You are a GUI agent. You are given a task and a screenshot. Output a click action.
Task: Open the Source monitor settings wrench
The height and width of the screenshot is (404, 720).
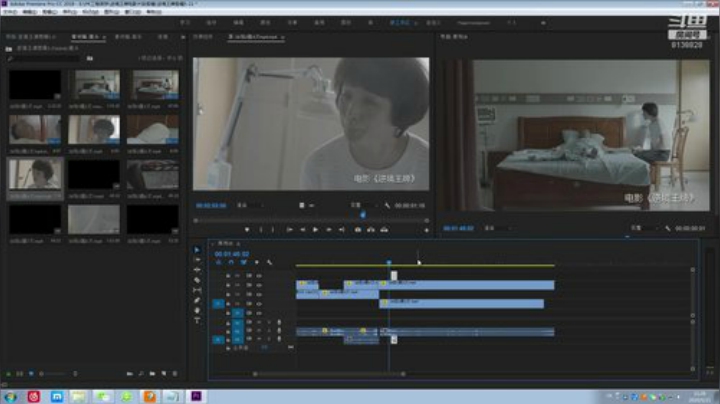tap(388, 206)
